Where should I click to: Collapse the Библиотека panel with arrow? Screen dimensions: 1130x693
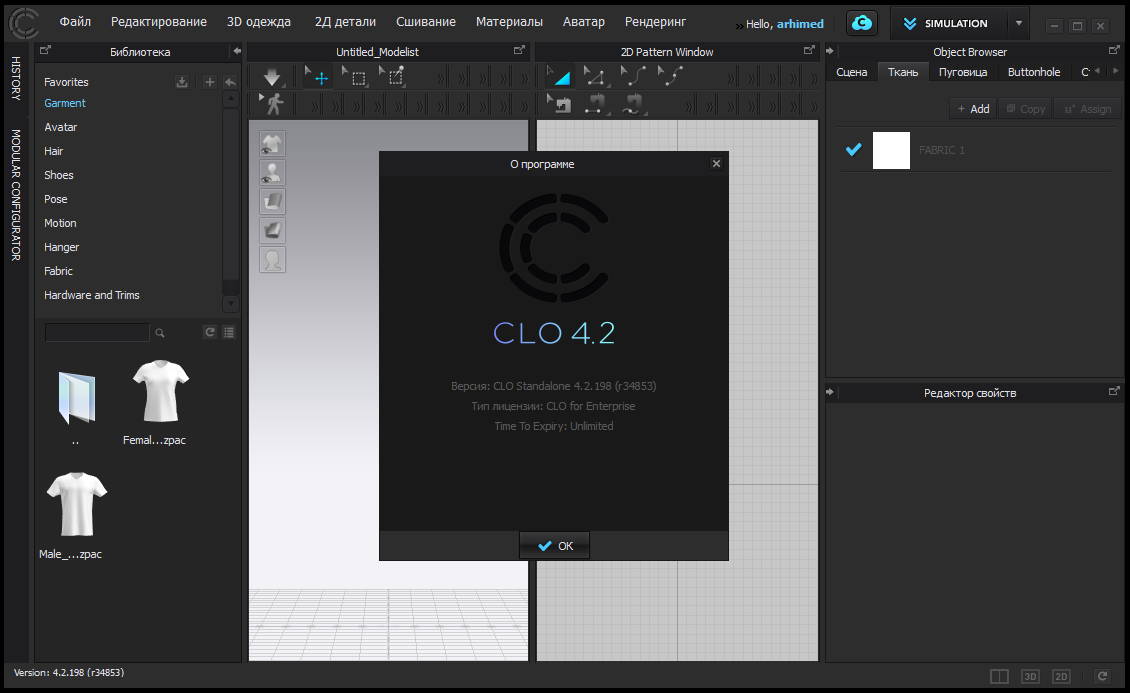point(237,51)
